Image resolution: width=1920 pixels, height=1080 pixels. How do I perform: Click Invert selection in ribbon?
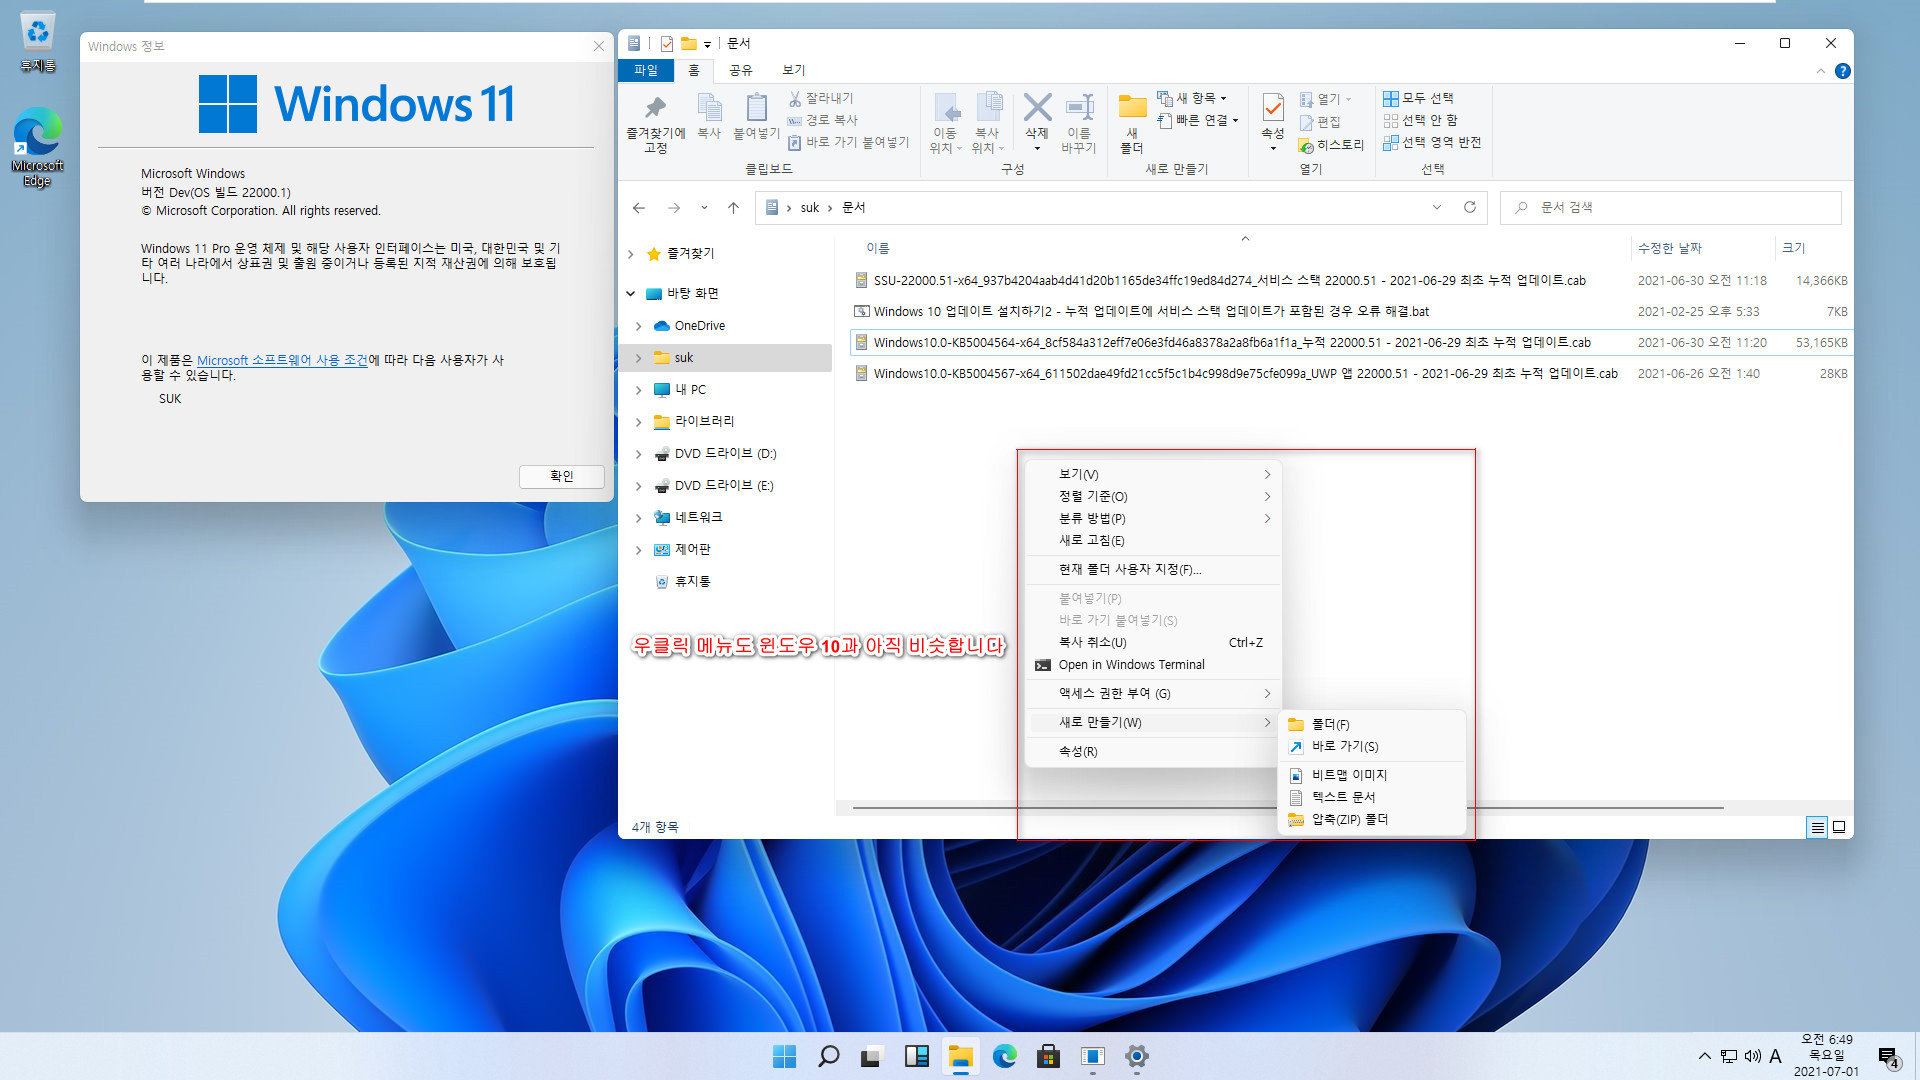(x=1432, y=142)
